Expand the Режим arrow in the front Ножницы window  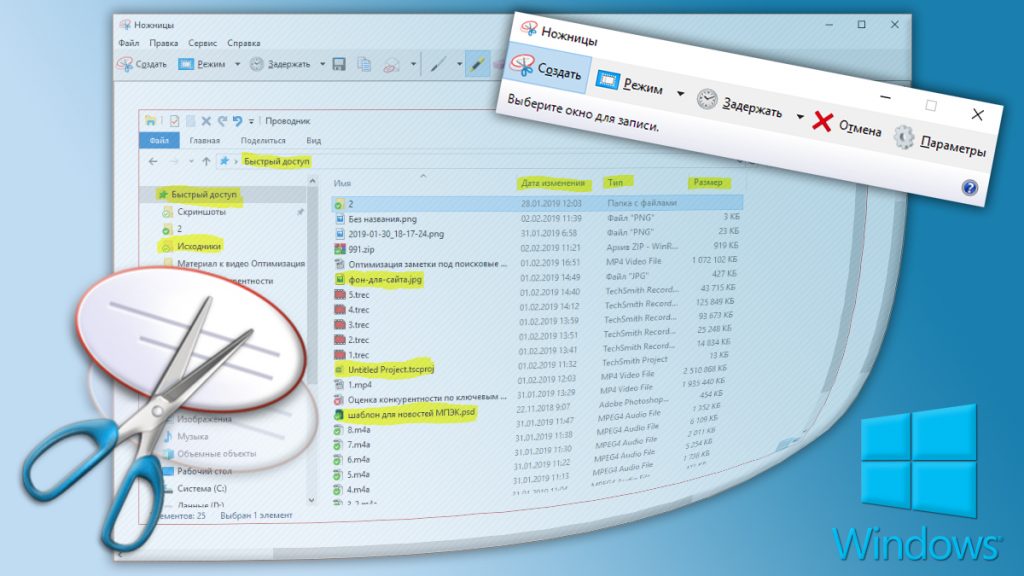click(x=680, y=94)
